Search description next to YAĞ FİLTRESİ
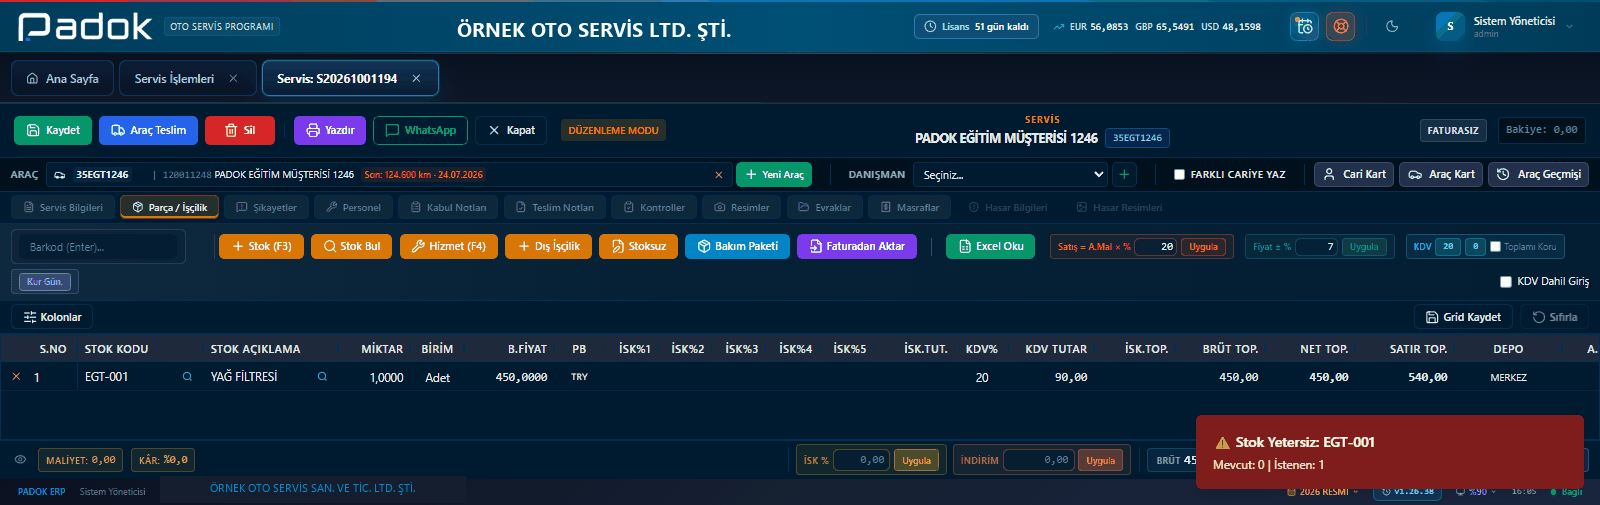The height and width of the screenshot is (505, 1600). 322,377
